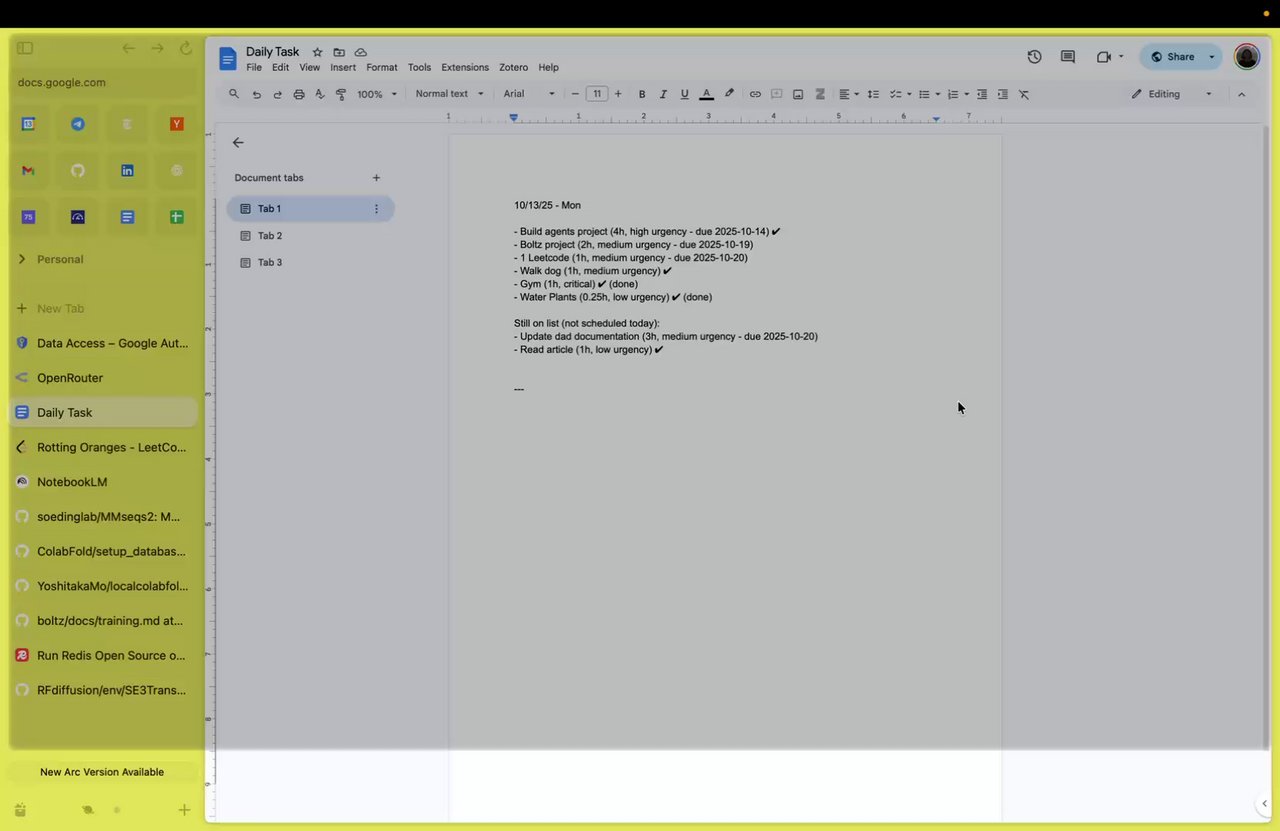Toggle bold formatting
The width and height of the screenshot is (1280, 831).
point(642,94)
